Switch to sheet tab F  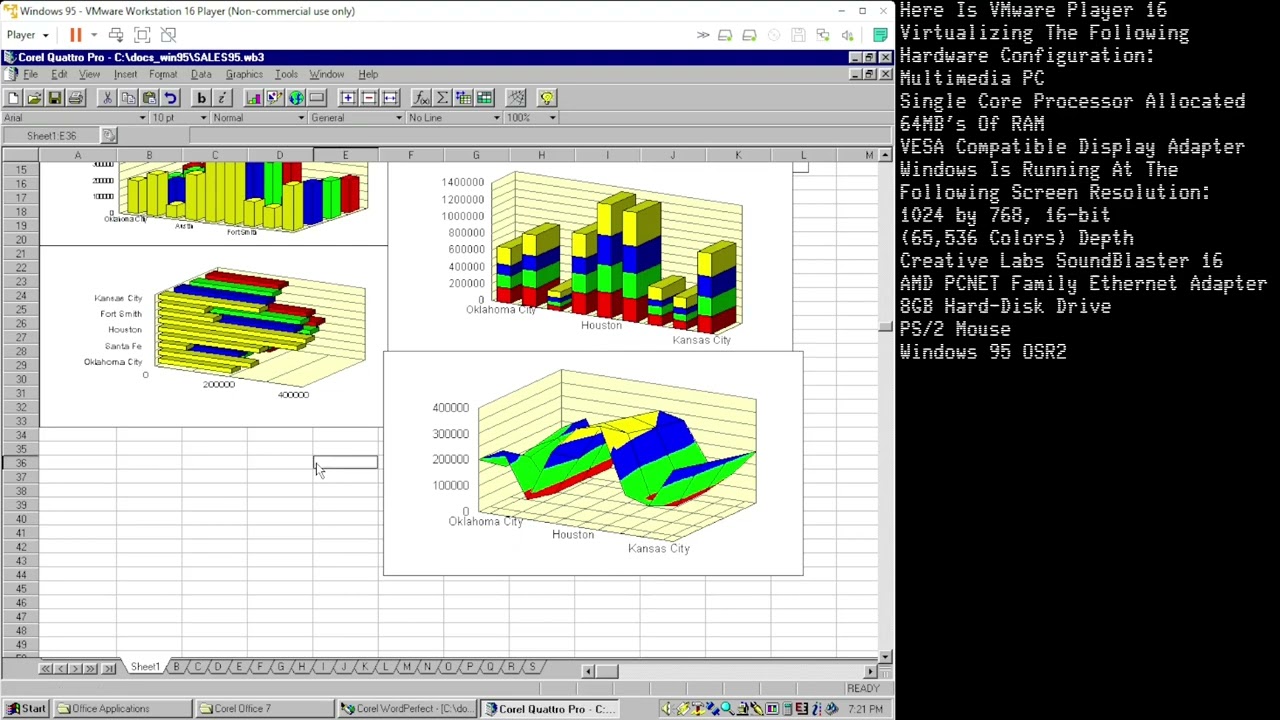259,667
